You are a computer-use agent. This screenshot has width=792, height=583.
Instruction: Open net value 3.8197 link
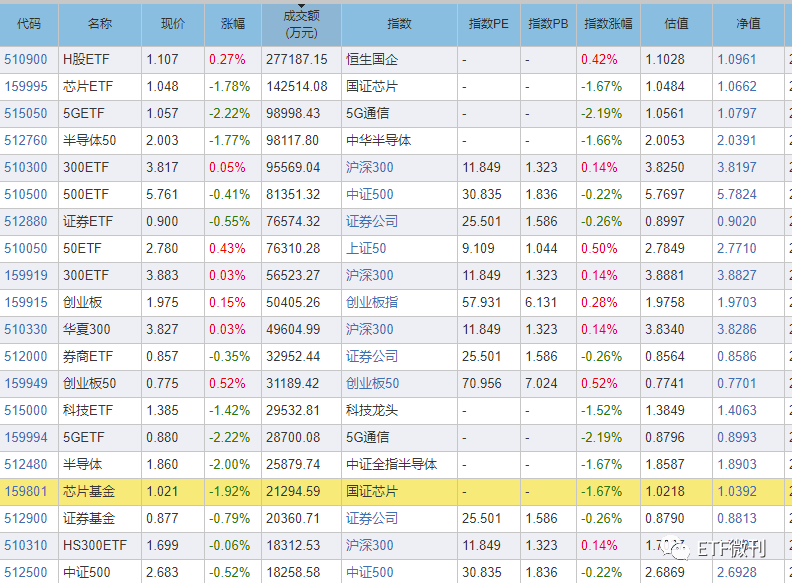(737, 167)
